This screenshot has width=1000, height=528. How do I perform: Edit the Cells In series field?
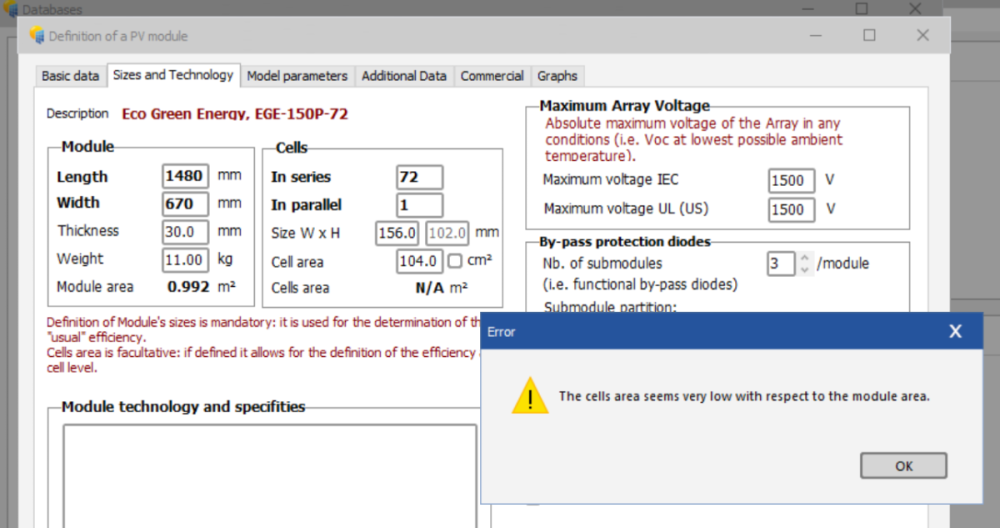[419, 177]
